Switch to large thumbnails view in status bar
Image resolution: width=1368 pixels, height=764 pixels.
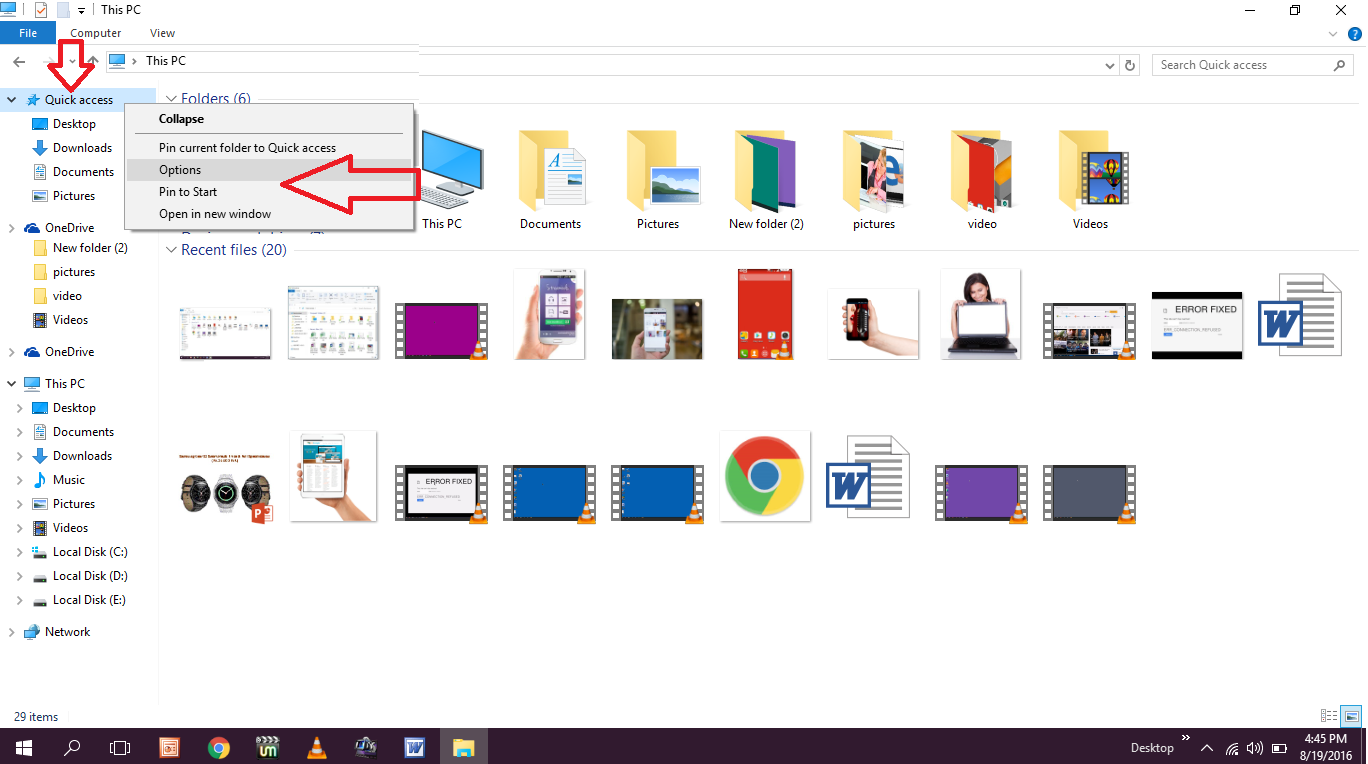pyautogui.click(x=1351, y=716)
